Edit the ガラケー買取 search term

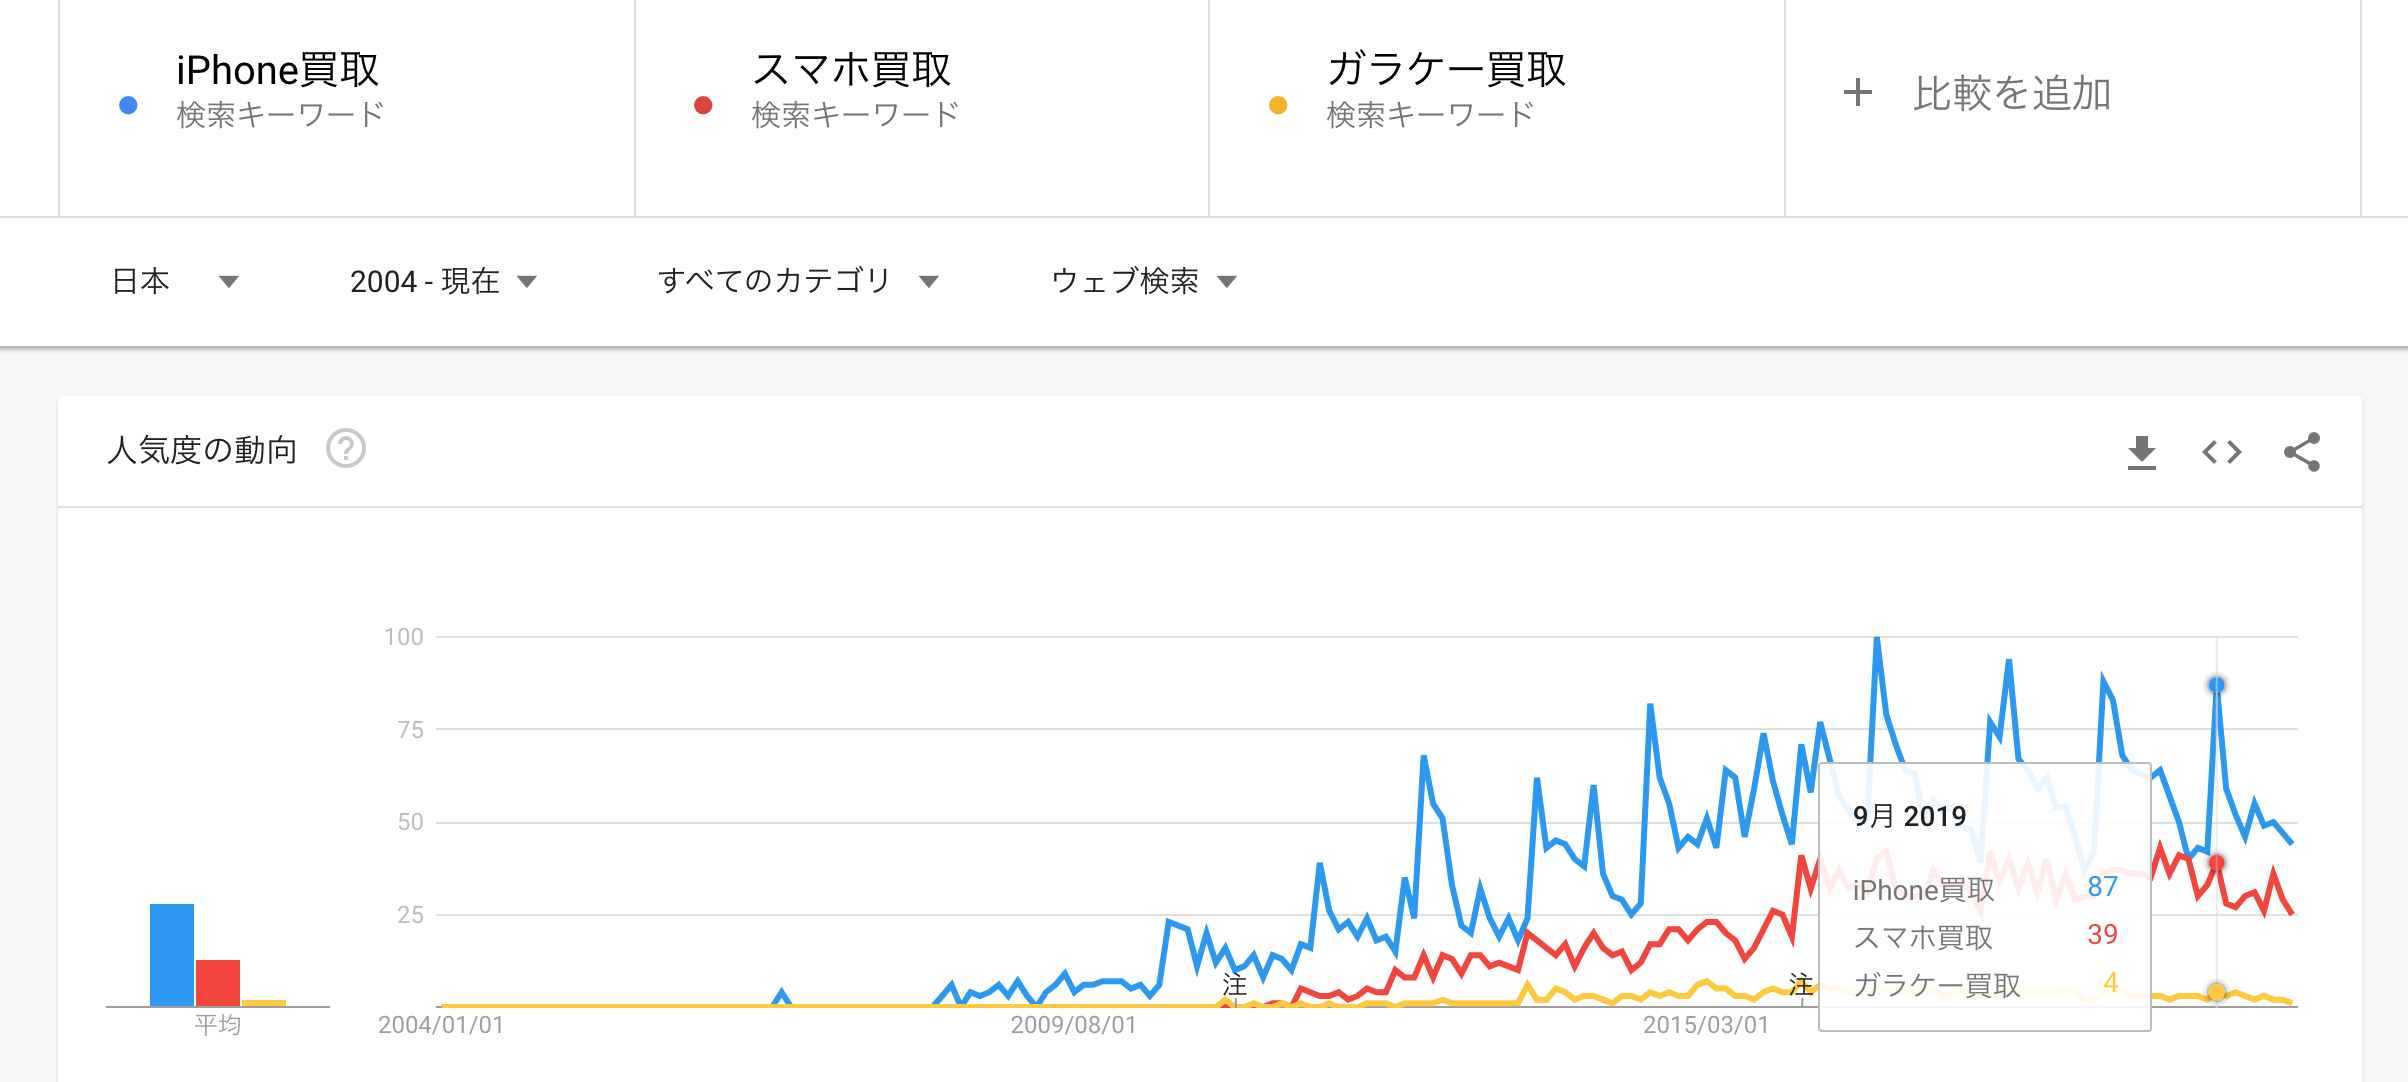click(x=1446, y=70)
